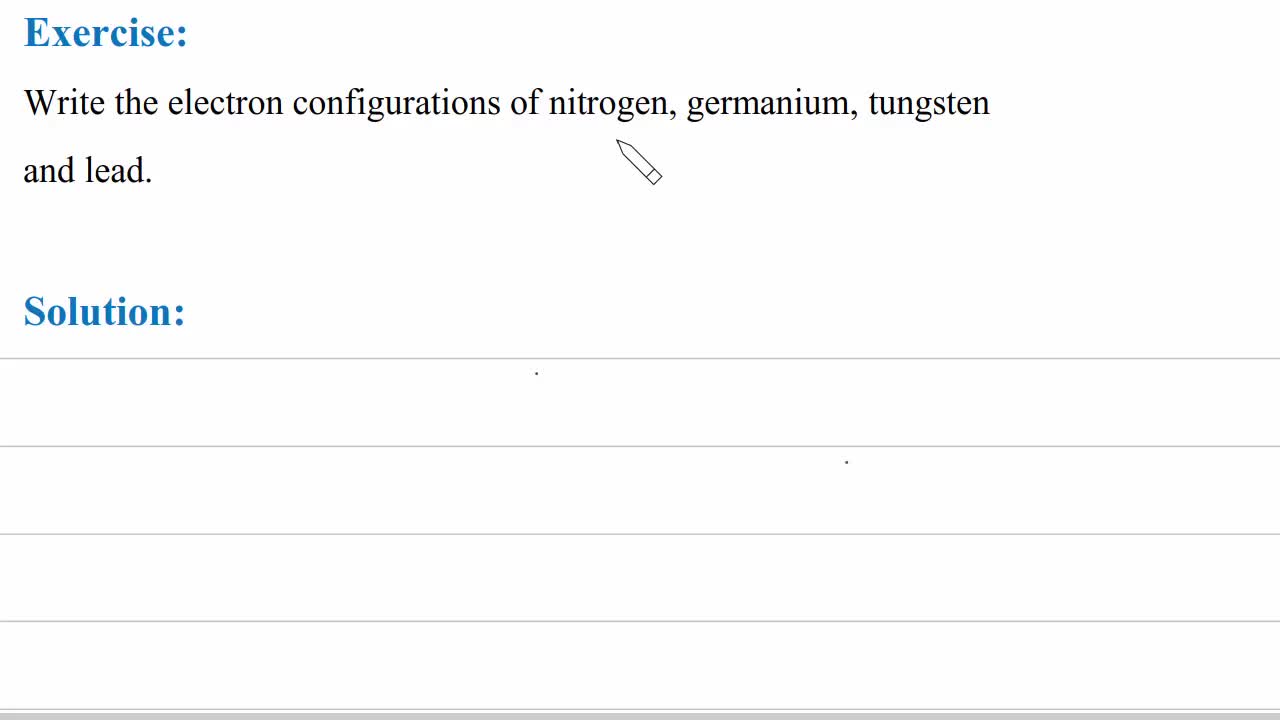
Task: Click the word and on the second line
Action: 49,171
